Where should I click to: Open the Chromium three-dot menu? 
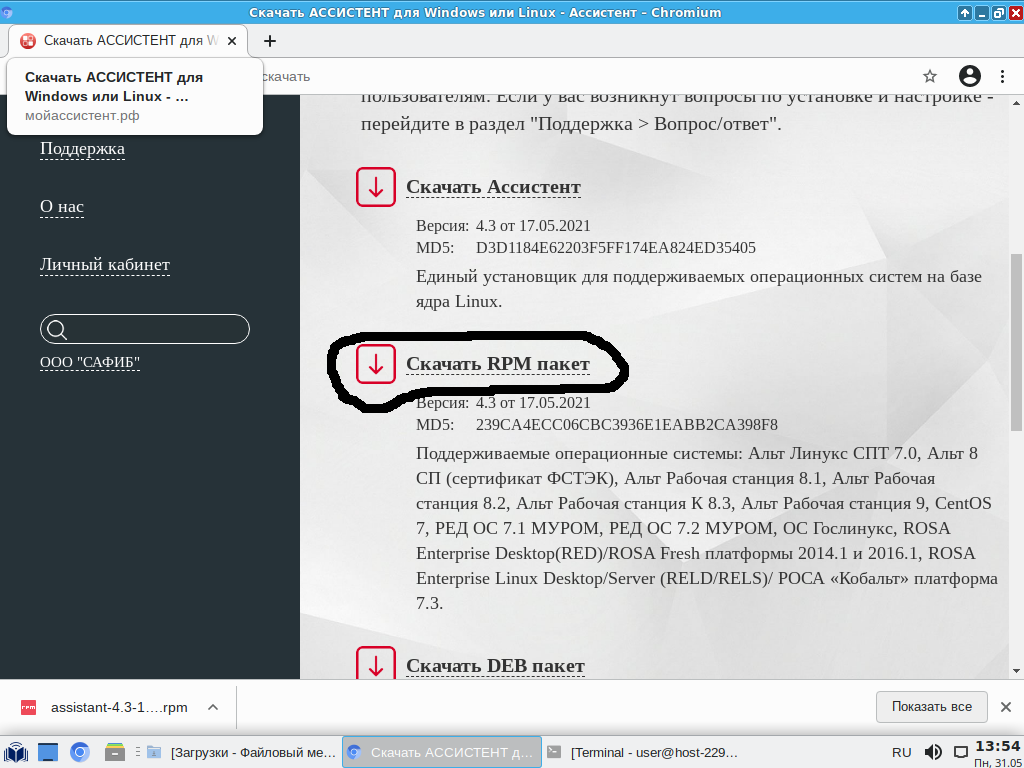1002,76
